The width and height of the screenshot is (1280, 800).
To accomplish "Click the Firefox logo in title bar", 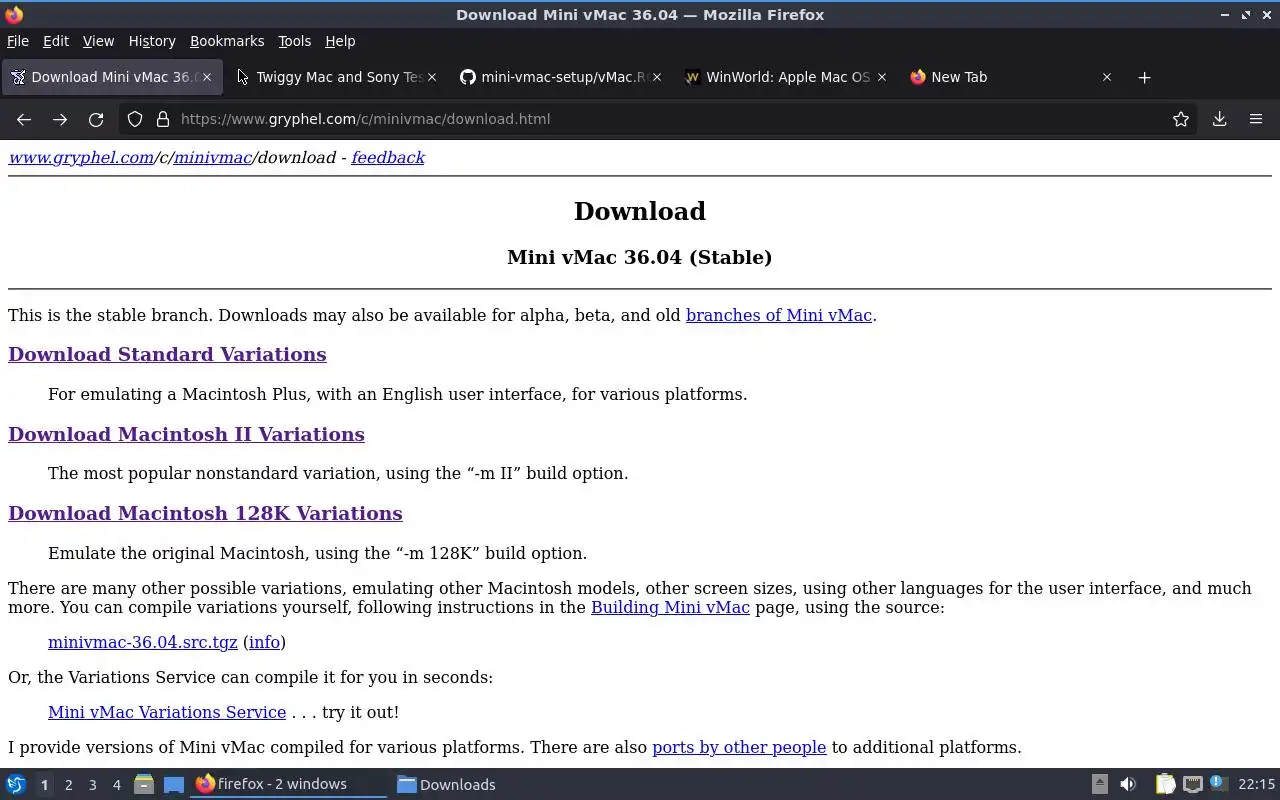I will (14, 14).
